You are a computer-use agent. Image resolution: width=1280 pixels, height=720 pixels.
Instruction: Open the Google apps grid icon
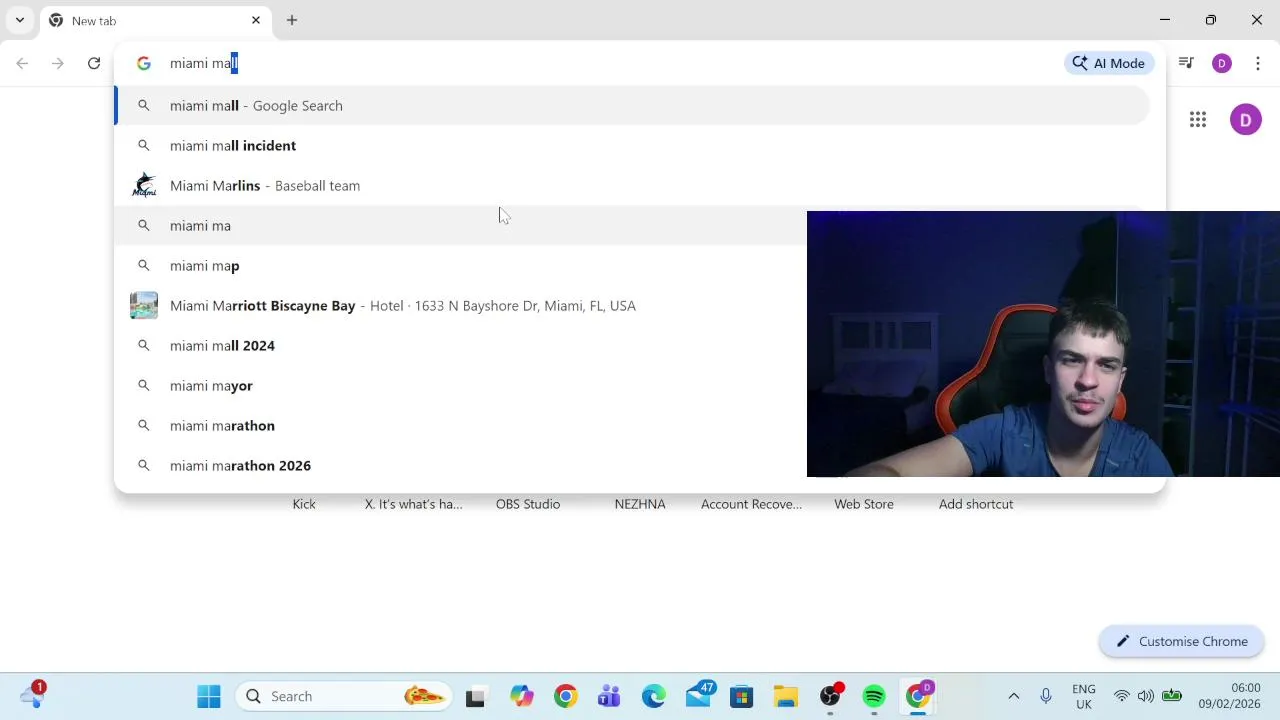[1198, 120]
